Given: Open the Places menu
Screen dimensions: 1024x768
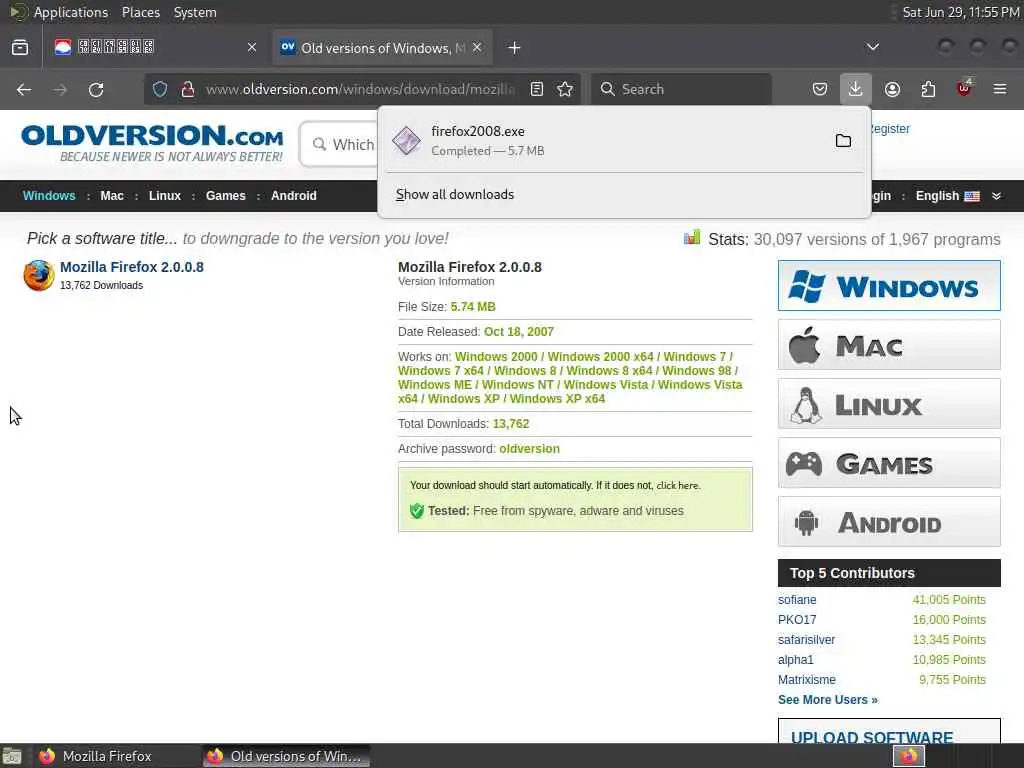Looking at the screenshot, I should 140,12.
